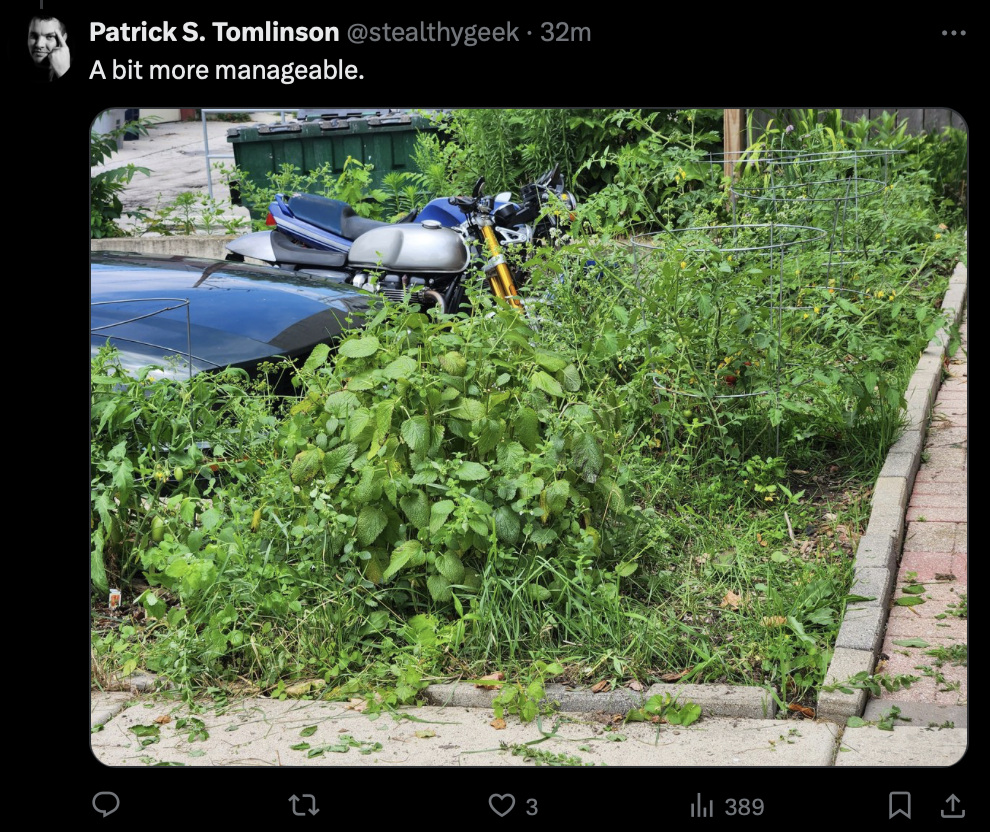990x832 pixels.
Task: View analytics via the bar chart icon
Action: [x=701, y=805]
